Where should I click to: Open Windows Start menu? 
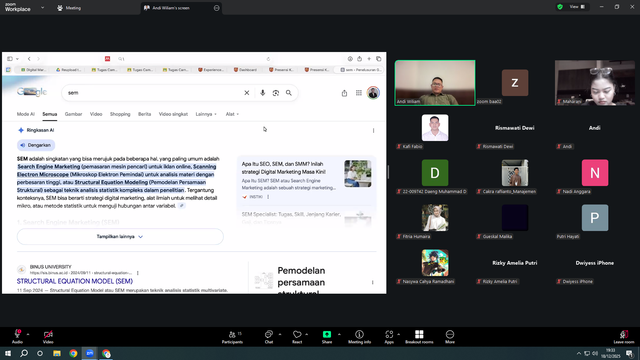pos(8,353)
